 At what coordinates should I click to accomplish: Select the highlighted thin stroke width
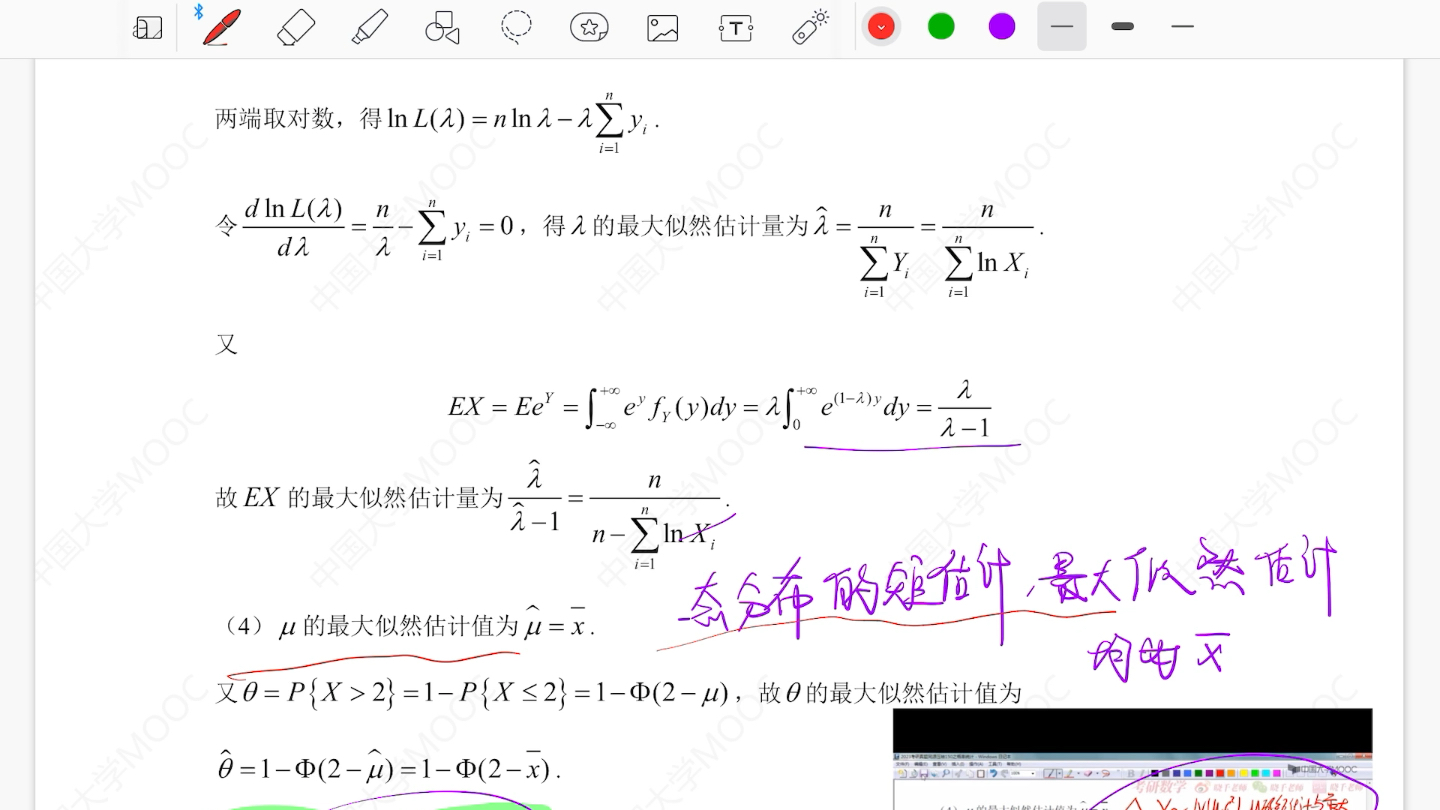(x=1062, y=27)
